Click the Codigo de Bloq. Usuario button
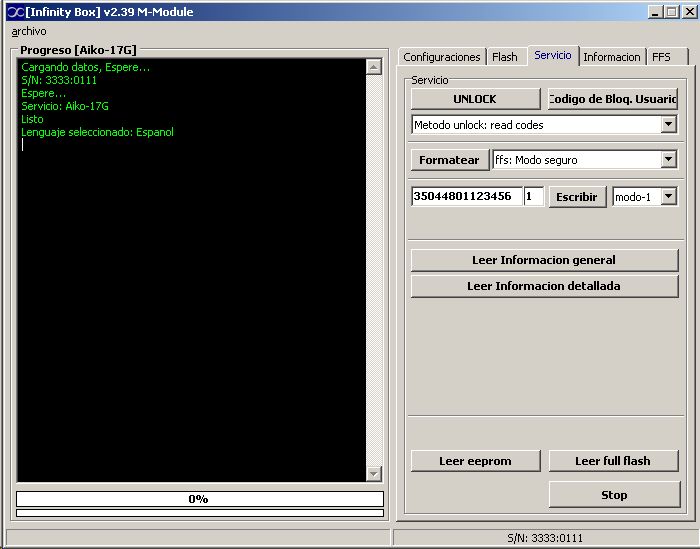This screenshot has width=700, height=549. coord(613,99)
